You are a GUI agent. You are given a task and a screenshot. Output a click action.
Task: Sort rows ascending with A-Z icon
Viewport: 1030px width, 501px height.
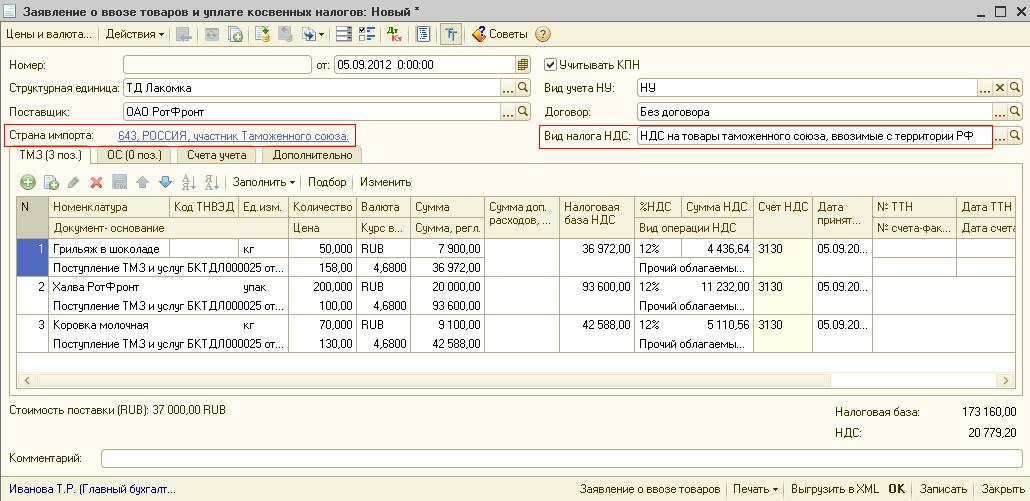click(188, 182)
